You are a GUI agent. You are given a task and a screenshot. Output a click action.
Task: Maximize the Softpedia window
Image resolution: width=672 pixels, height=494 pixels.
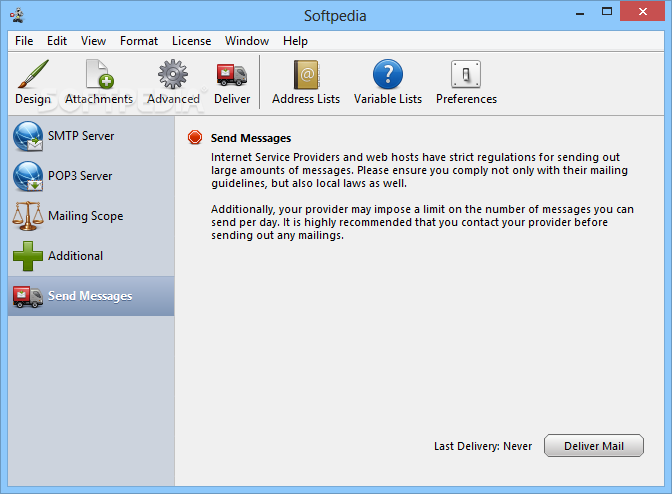607,12
